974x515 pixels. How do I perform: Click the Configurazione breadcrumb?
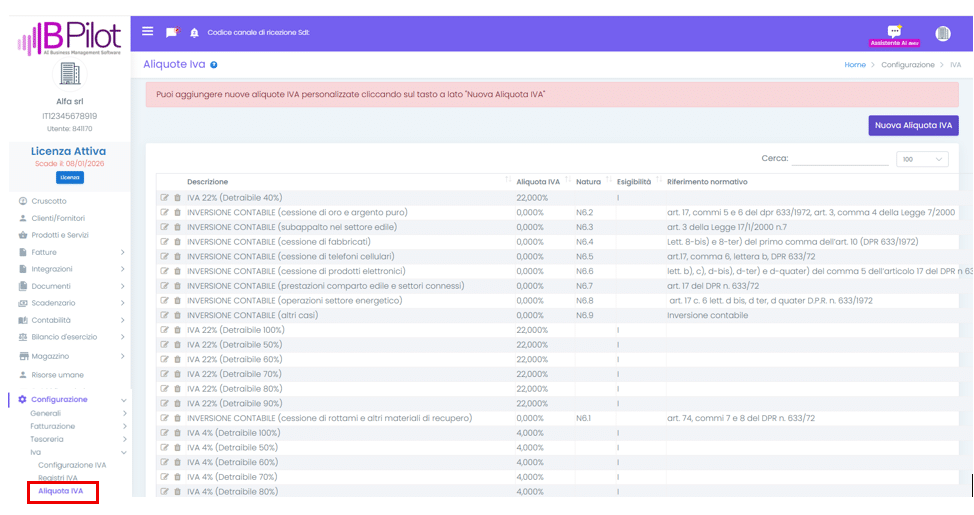[x=908, y=65]
